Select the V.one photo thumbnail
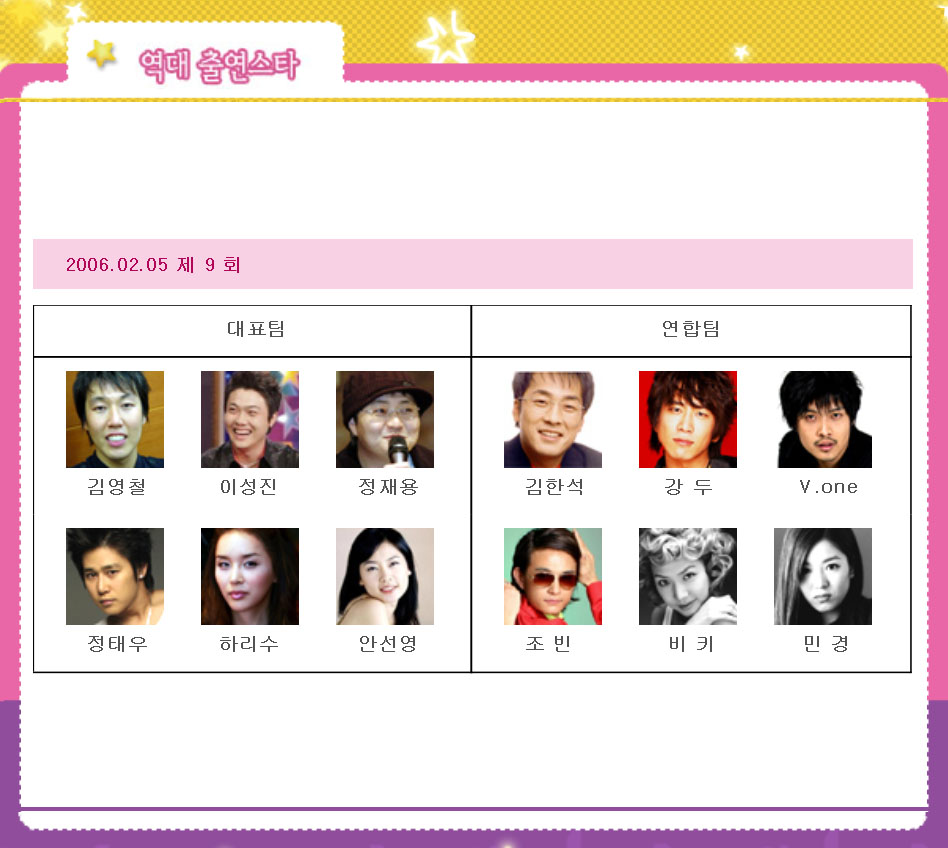 point(825,419)
